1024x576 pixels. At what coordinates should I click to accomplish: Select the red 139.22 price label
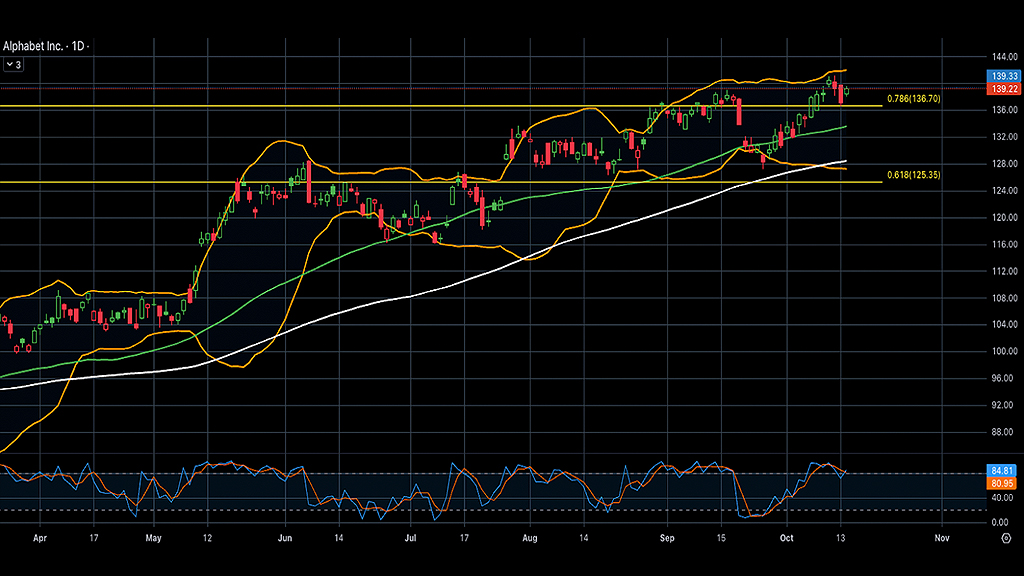1004,88
